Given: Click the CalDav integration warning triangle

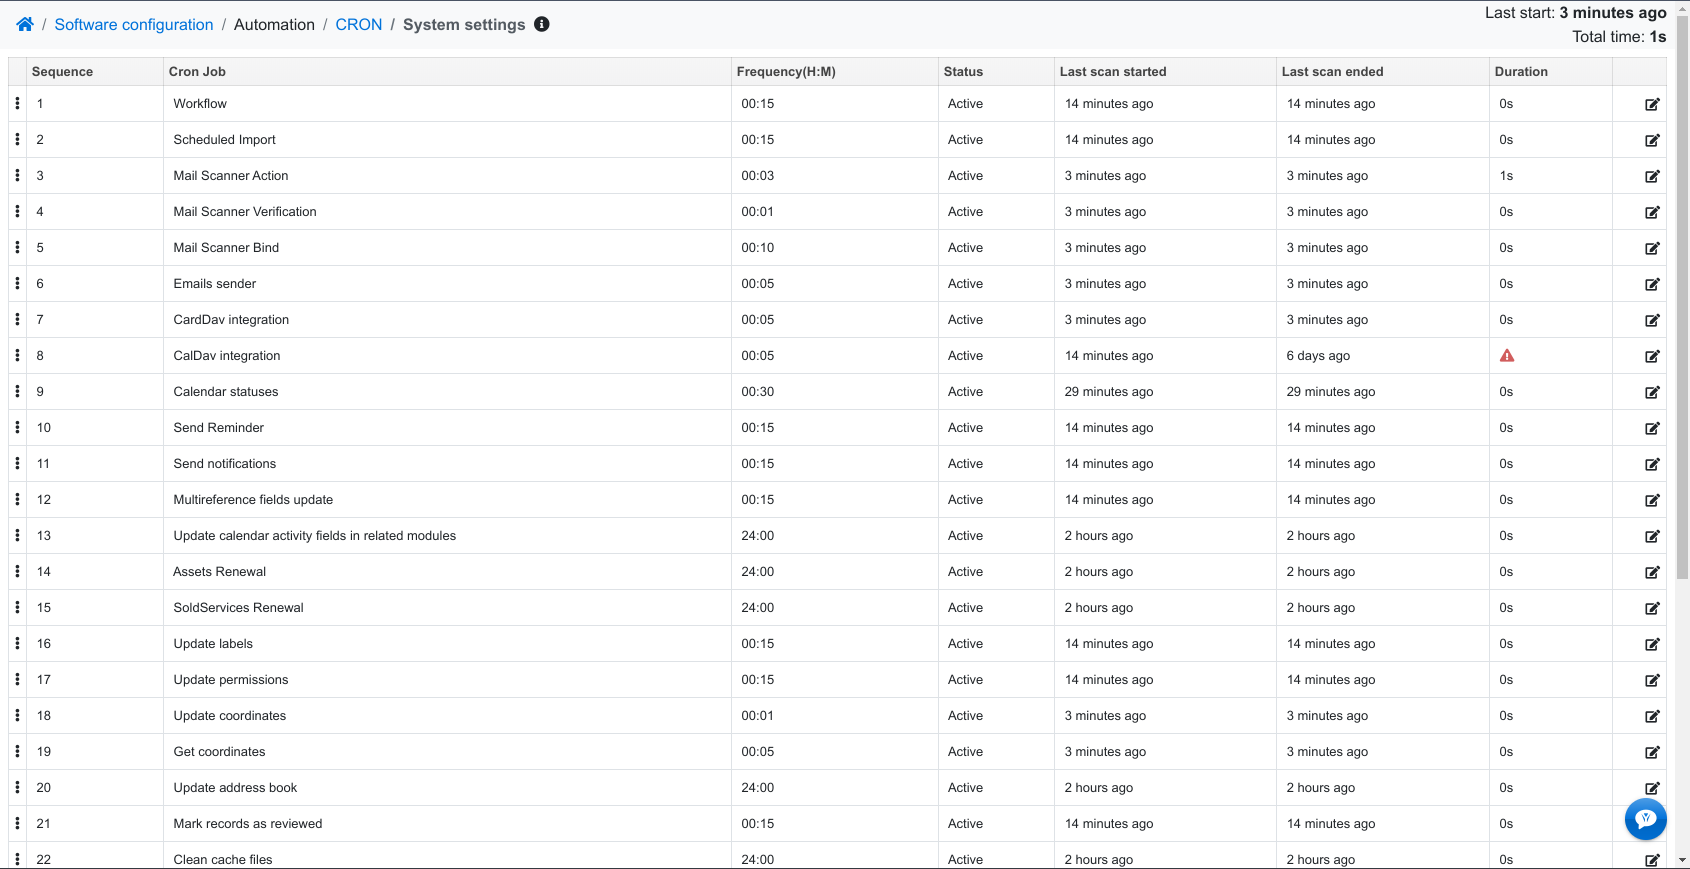Looking at the screenshot, I should click(x=1507, y=356).
